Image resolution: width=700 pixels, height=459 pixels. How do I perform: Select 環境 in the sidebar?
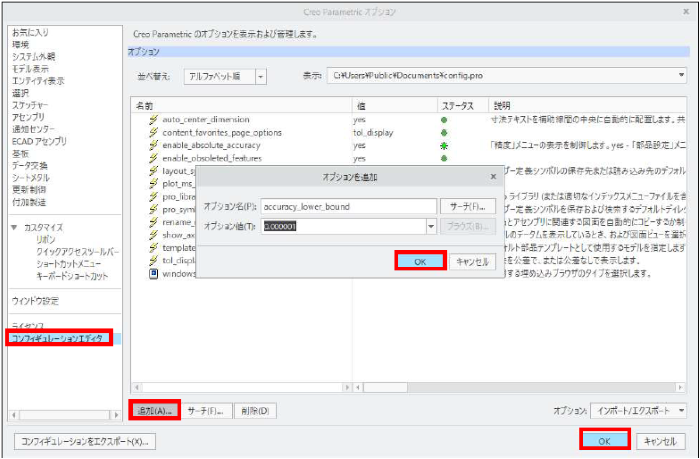pos(21,45)
